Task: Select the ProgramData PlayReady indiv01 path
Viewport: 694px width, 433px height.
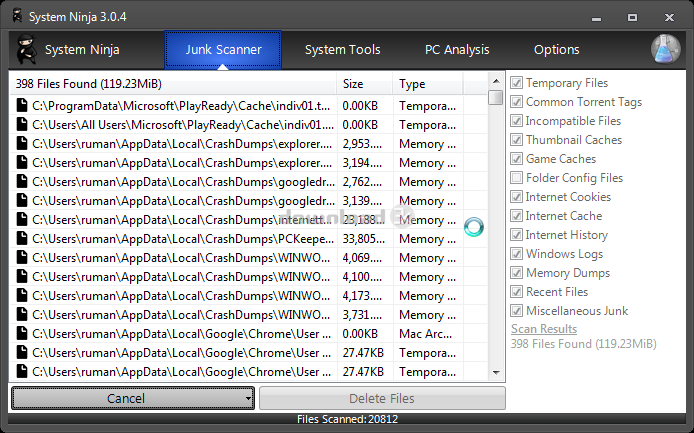Action: click(181, 106)
